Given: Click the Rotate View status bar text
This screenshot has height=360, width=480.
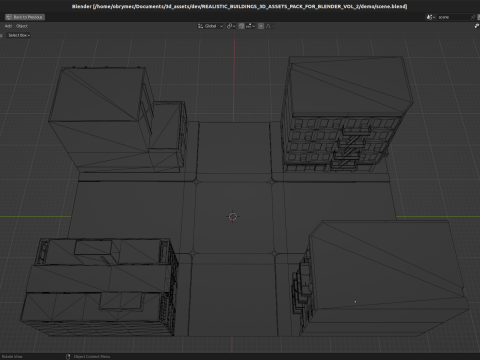Looking at the screenshot, I should (x=12, y=357).
